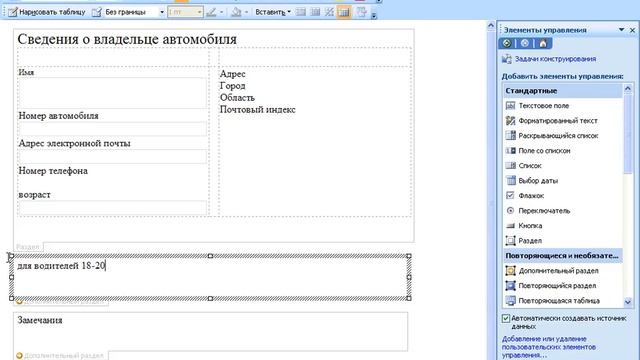Toggle Автоматически создавать источник данных checkbox
Screen dimensions: 640x360
tap(506, 318)
